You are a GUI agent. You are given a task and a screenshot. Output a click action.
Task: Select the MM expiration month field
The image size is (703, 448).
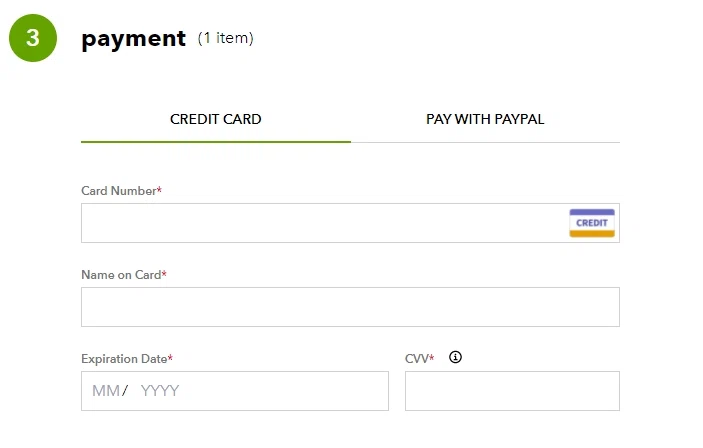(105, 391)
